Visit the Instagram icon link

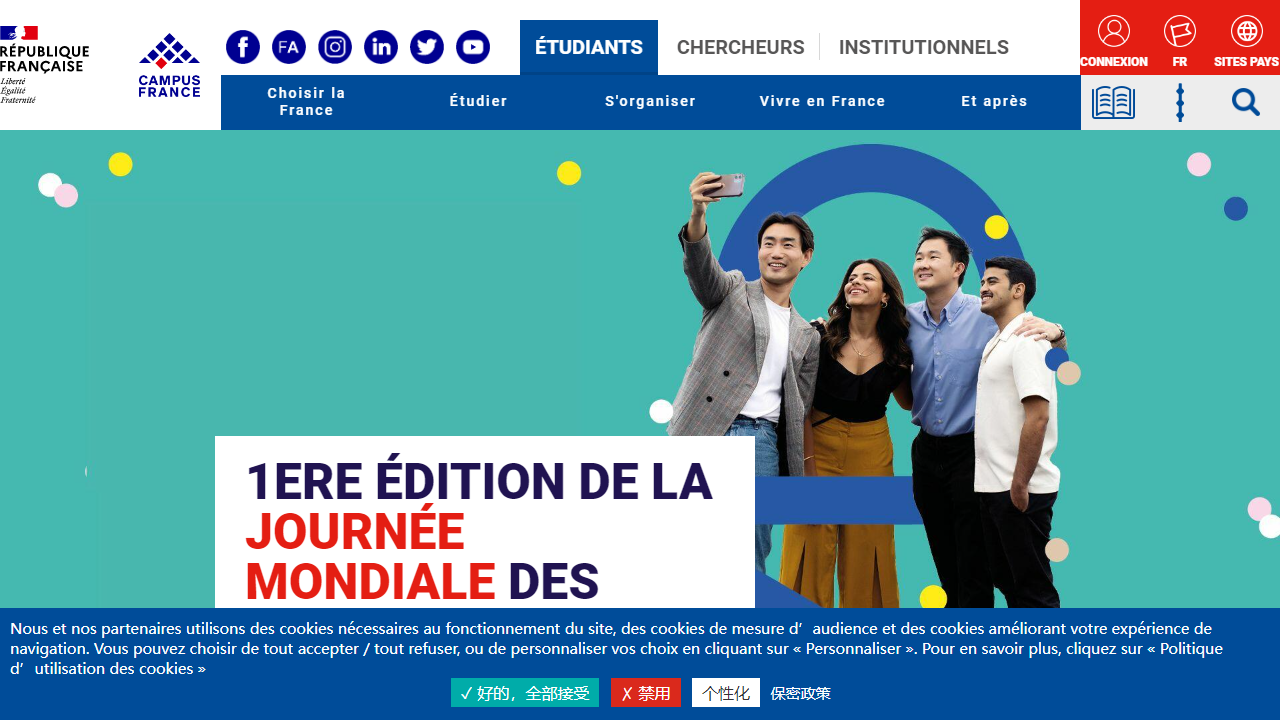(x=335, y=47)
